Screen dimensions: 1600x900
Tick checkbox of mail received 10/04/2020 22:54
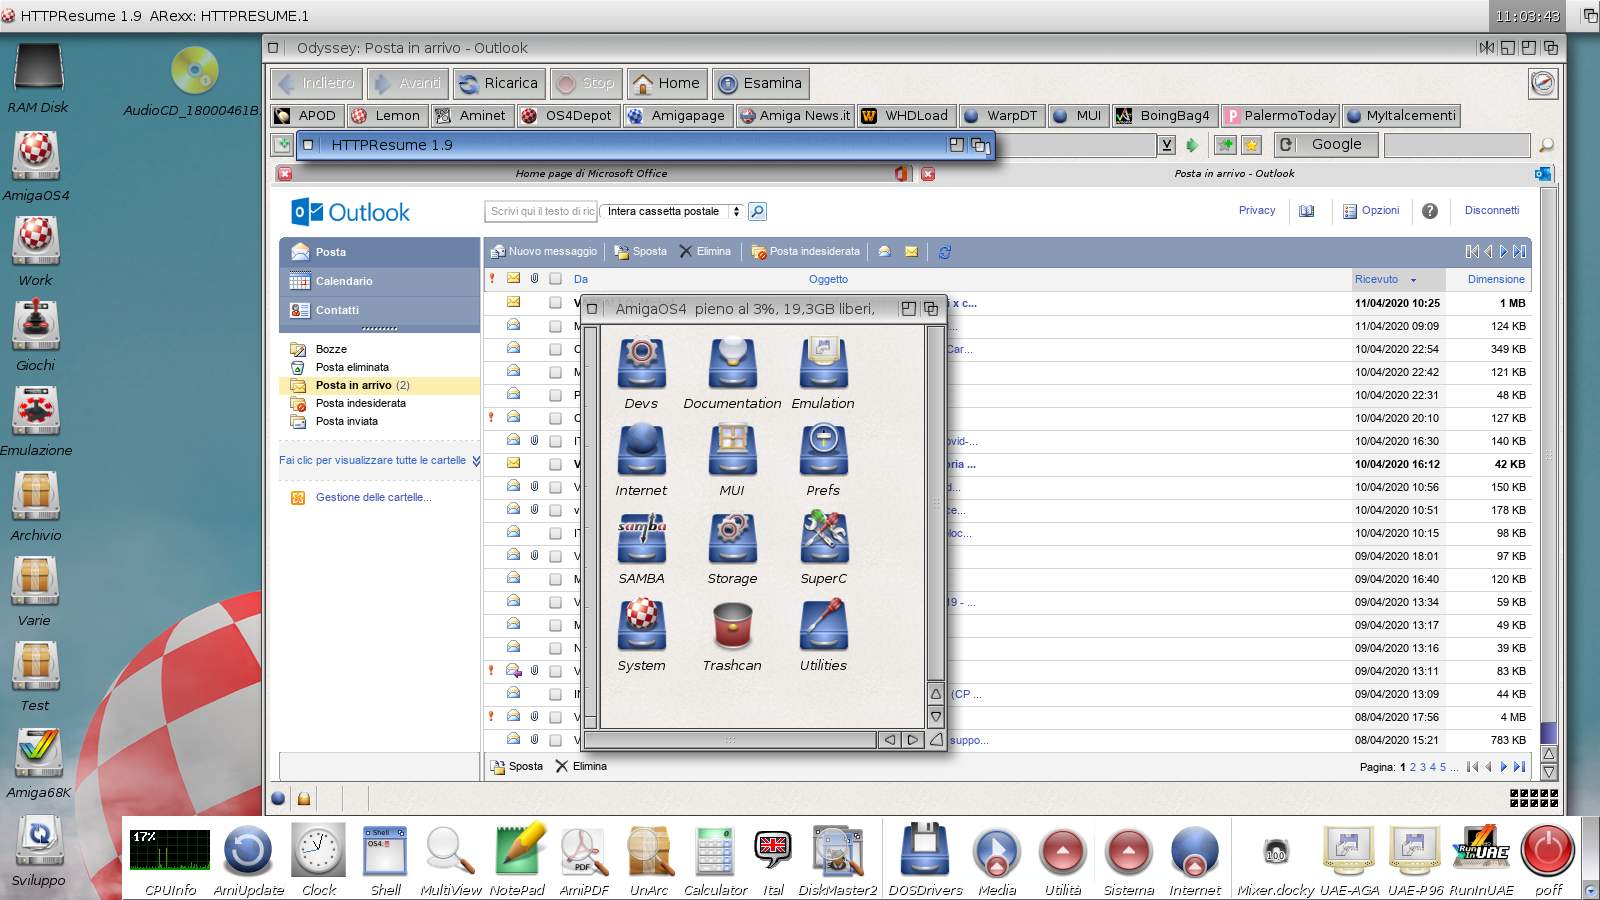[x=555, y=348]
